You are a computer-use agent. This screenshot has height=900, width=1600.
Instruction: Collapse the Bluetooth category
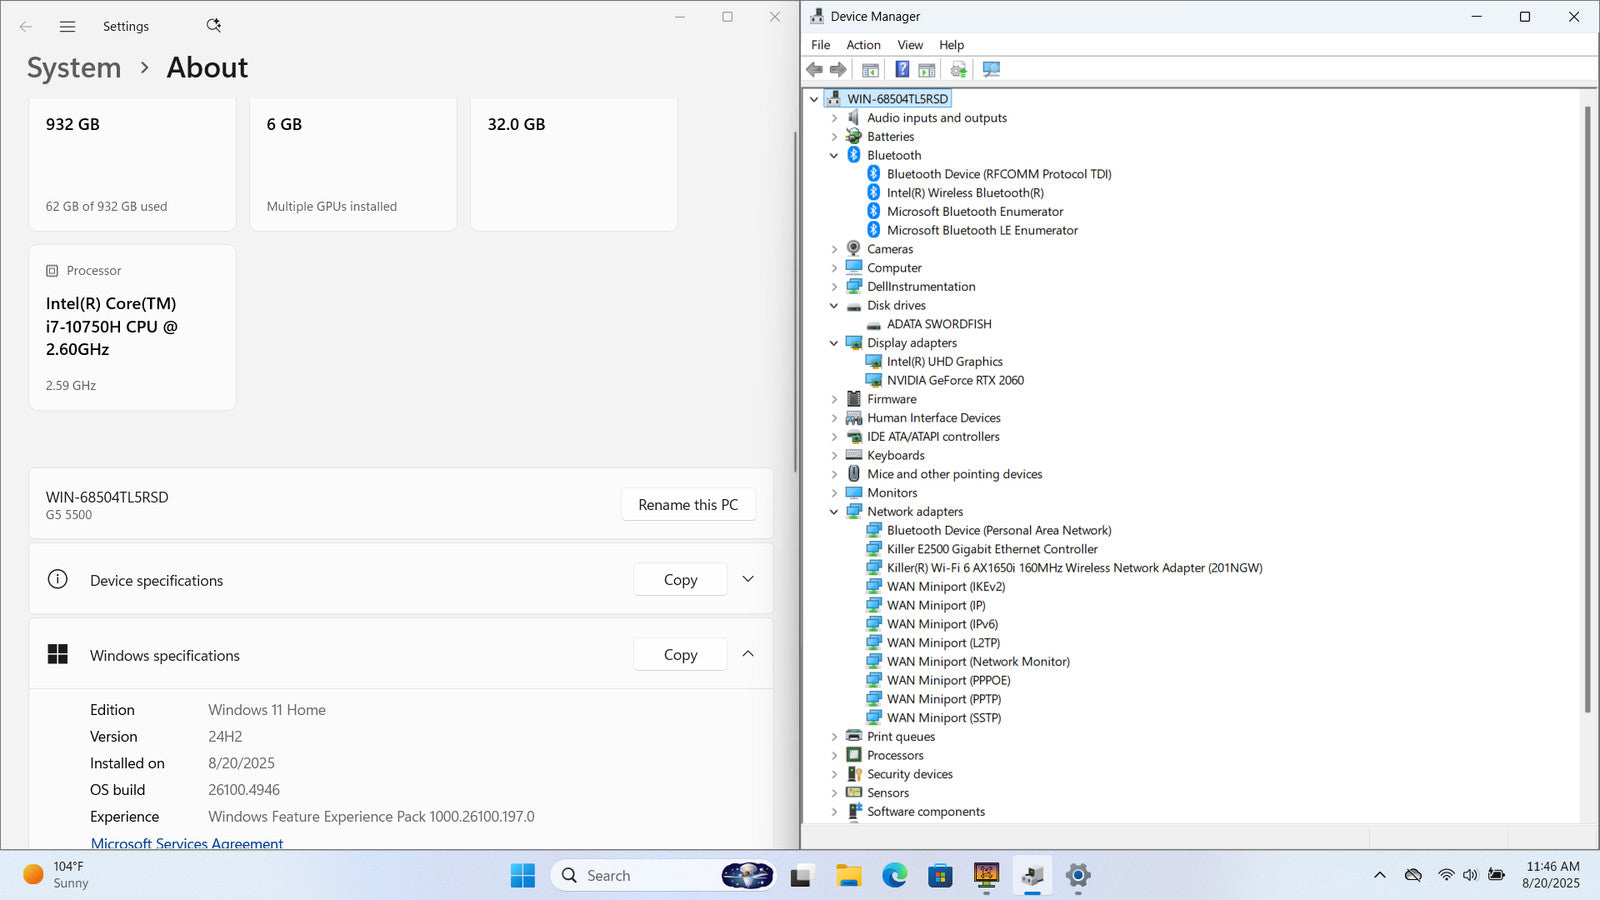click(x=834, y=156)
